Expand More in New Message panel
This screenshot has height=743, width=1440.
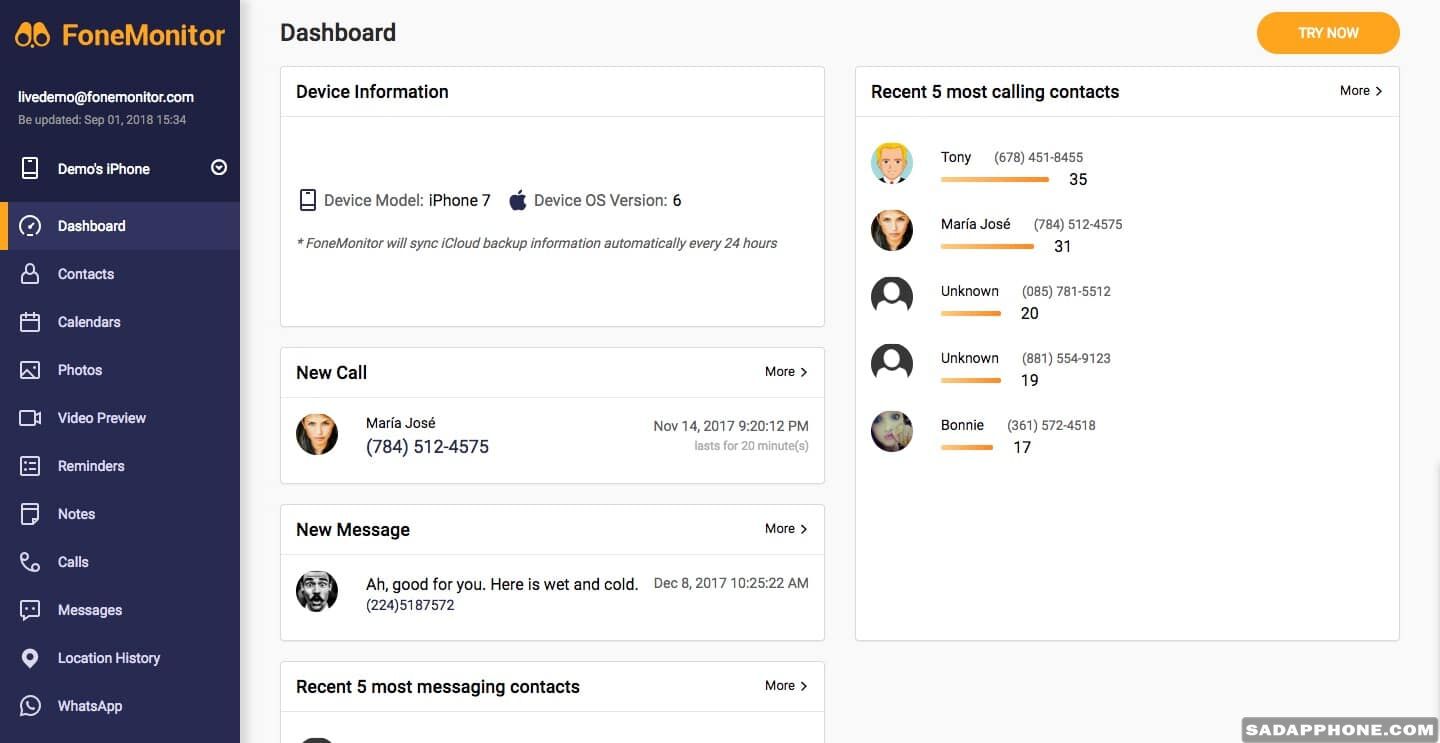[x=786, y=529]
